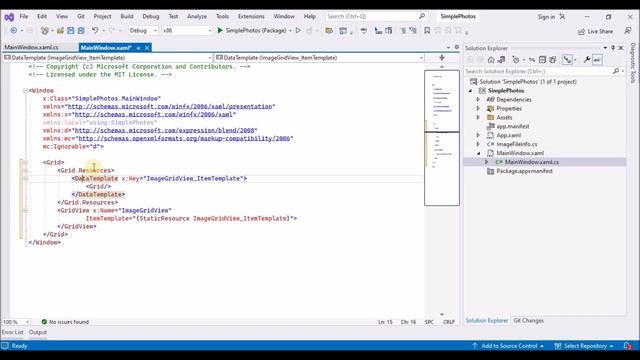
Task: Open the Edit menu
Action: [x=42, y=16]
